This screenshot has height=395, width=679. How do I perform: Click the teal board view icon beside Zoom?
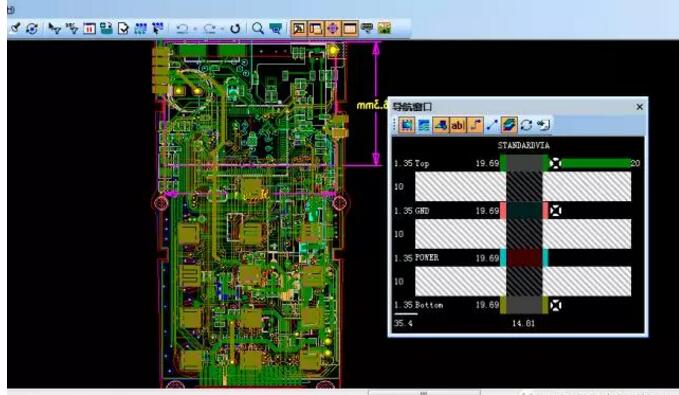coord(275,29)
